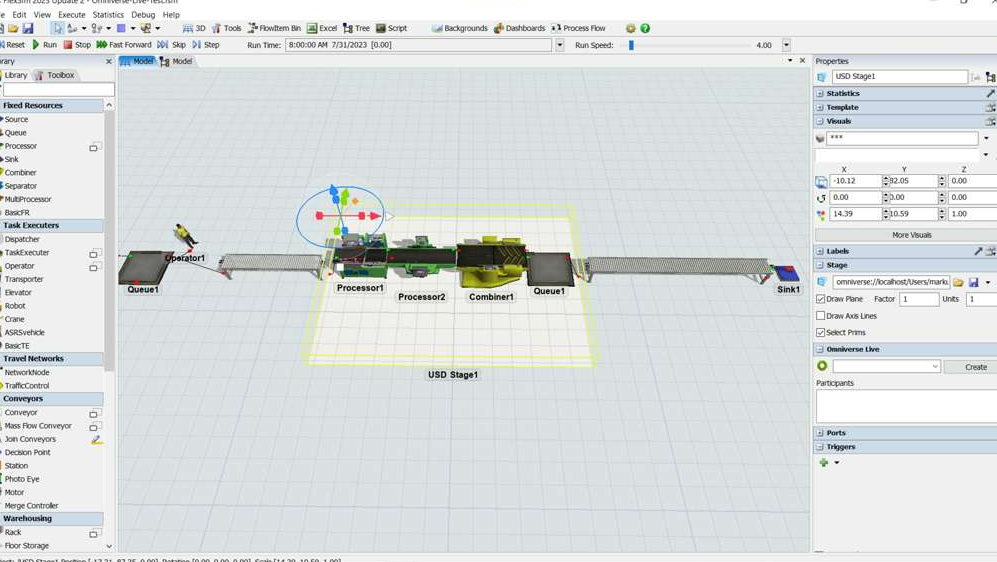Open the Execute menu
Screen dimensions: 997x562
pyautogui.click(x=71, y=14)
